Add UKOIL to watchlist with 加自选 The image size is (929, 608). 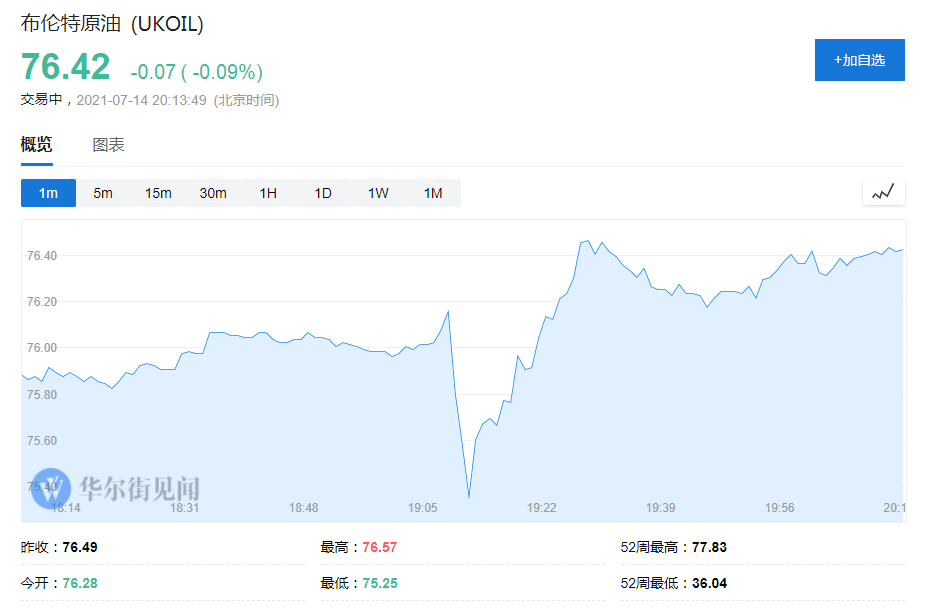tap(859, 60)
